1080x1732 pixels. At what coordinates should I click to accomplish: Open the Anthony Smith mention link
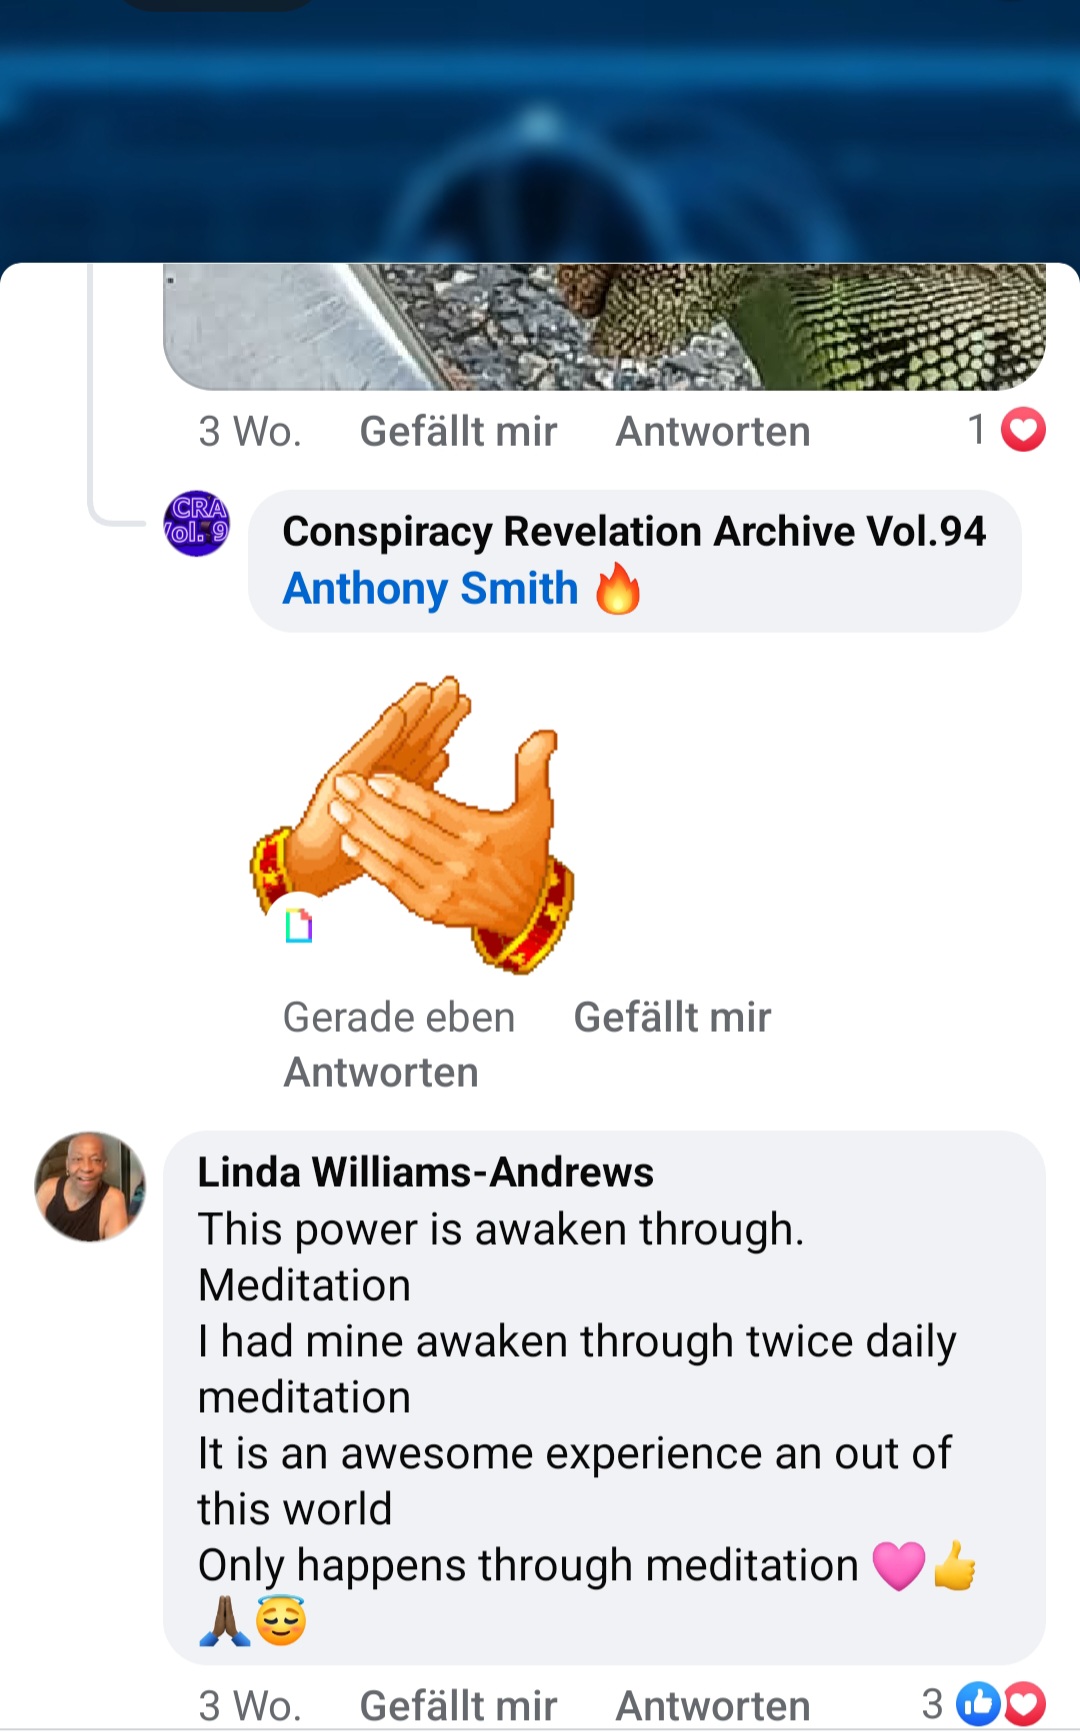[x=430, y=588]
